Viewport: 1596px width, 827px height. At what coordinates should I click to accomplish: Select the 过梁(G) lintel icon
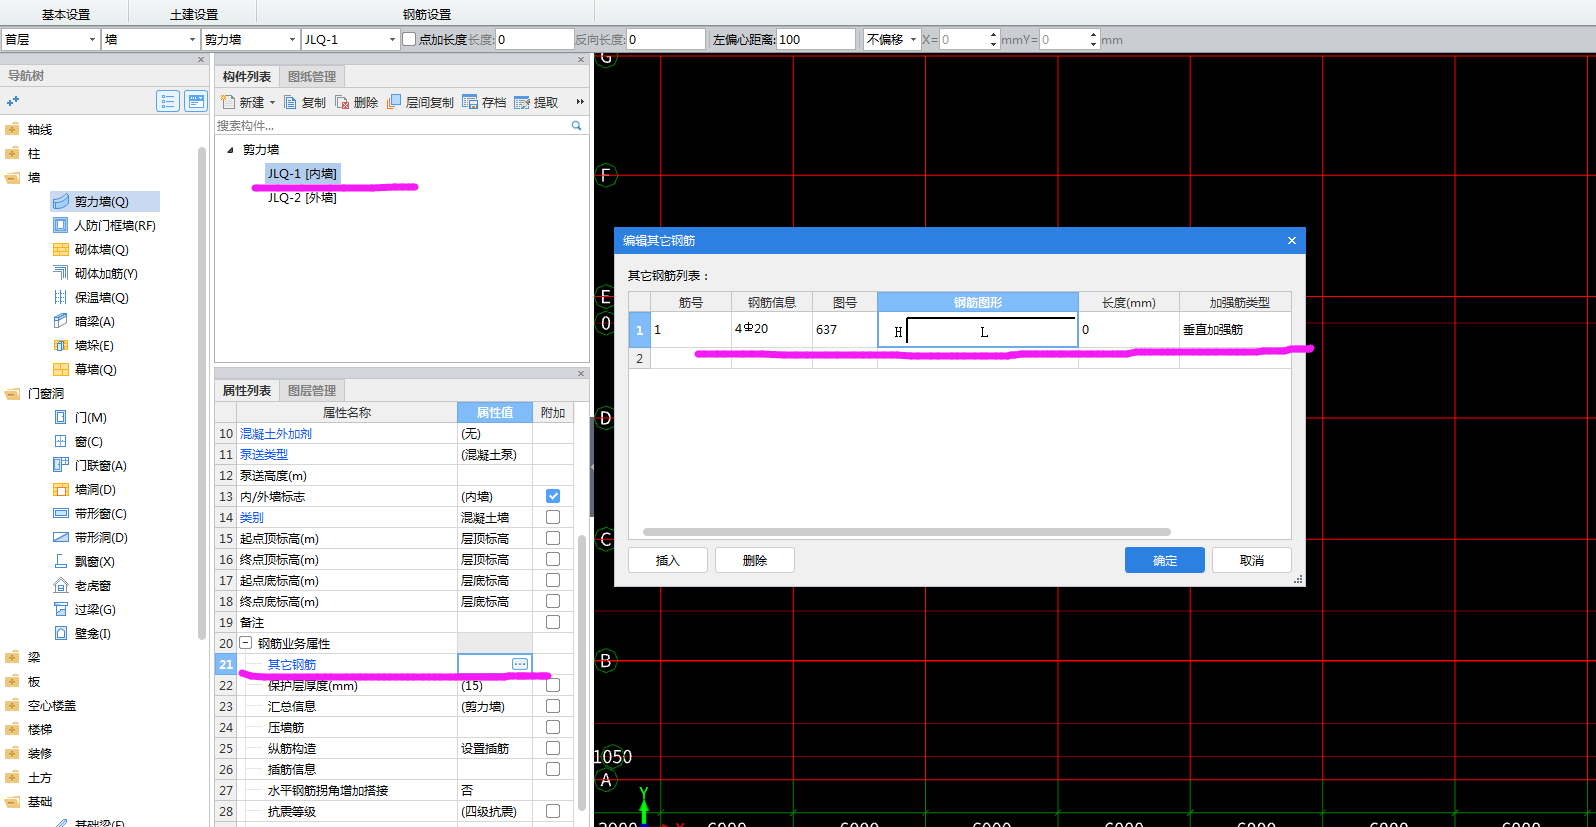[61, 609]
